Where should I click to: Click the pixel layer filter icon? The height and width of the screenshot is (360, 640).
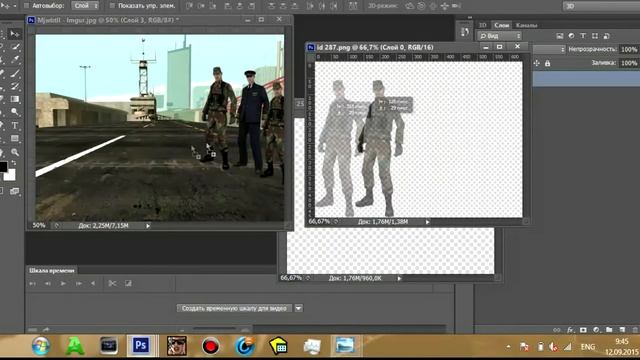[560, 36]
